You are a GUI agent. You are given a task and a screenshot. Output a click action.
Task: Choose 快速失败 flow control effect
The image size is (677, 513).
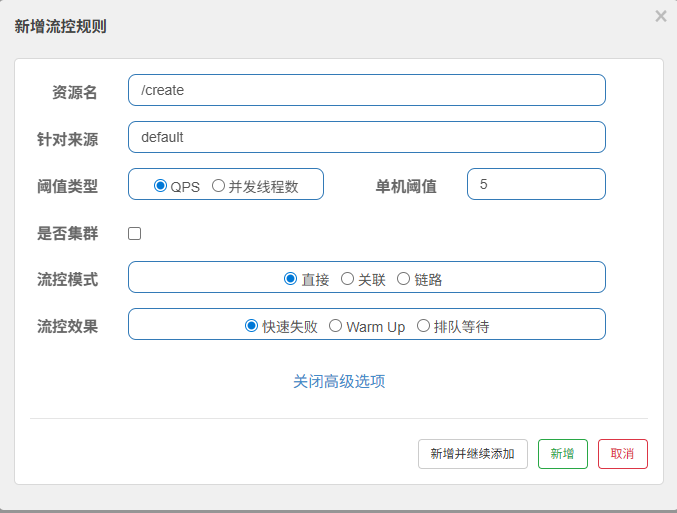pos(251,326)
